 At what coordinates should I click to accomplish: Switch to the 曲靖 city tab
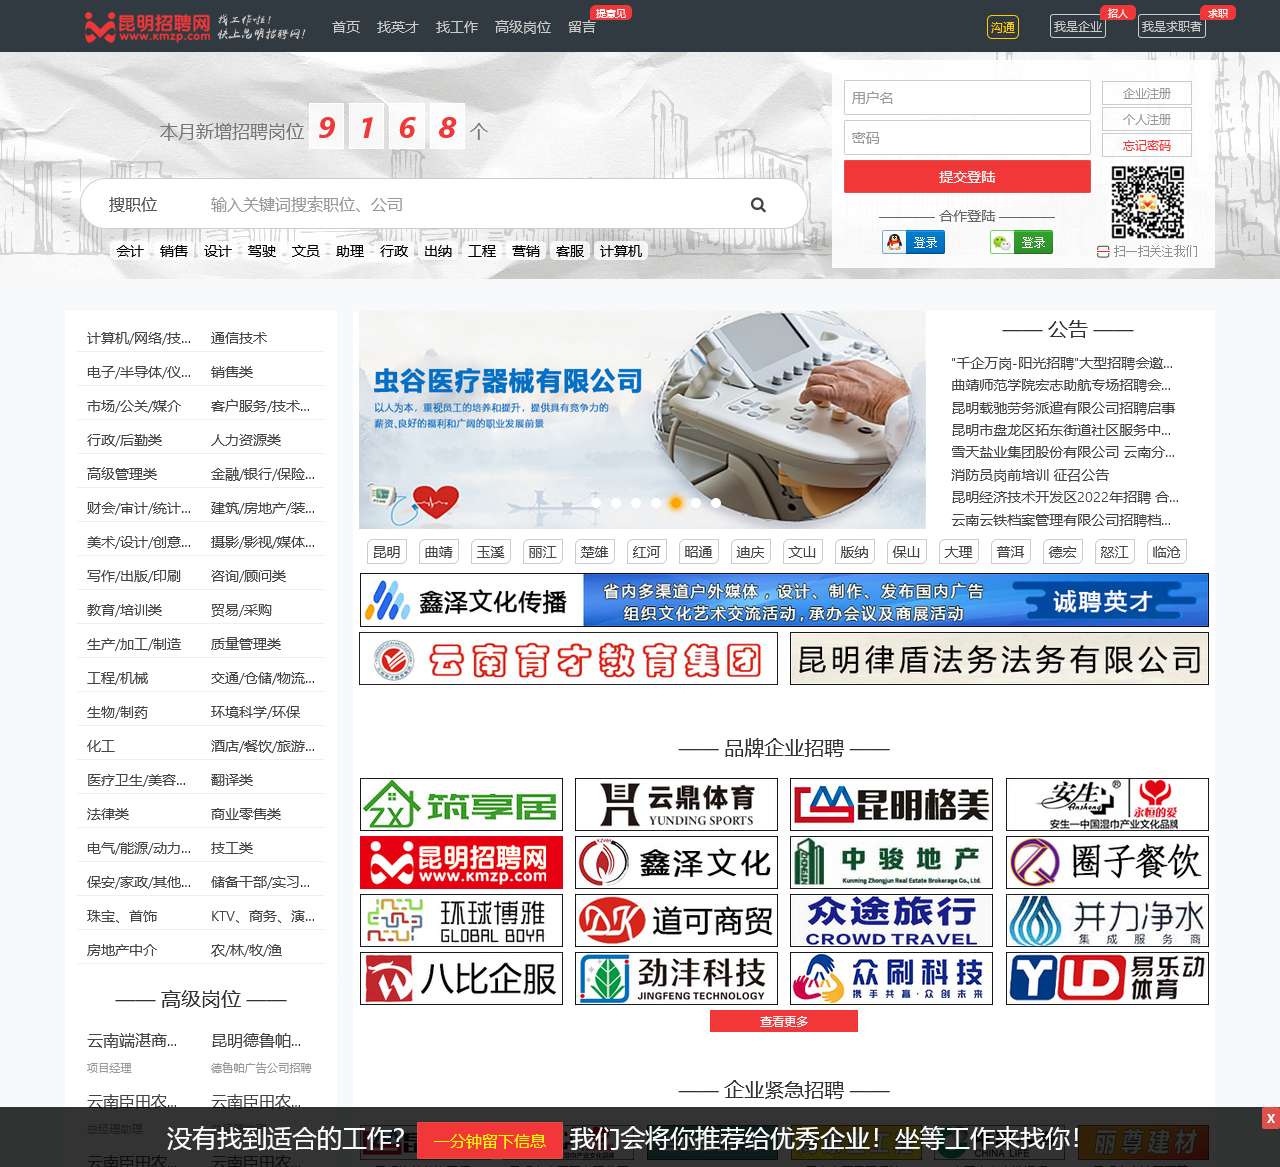click(438, 551)
